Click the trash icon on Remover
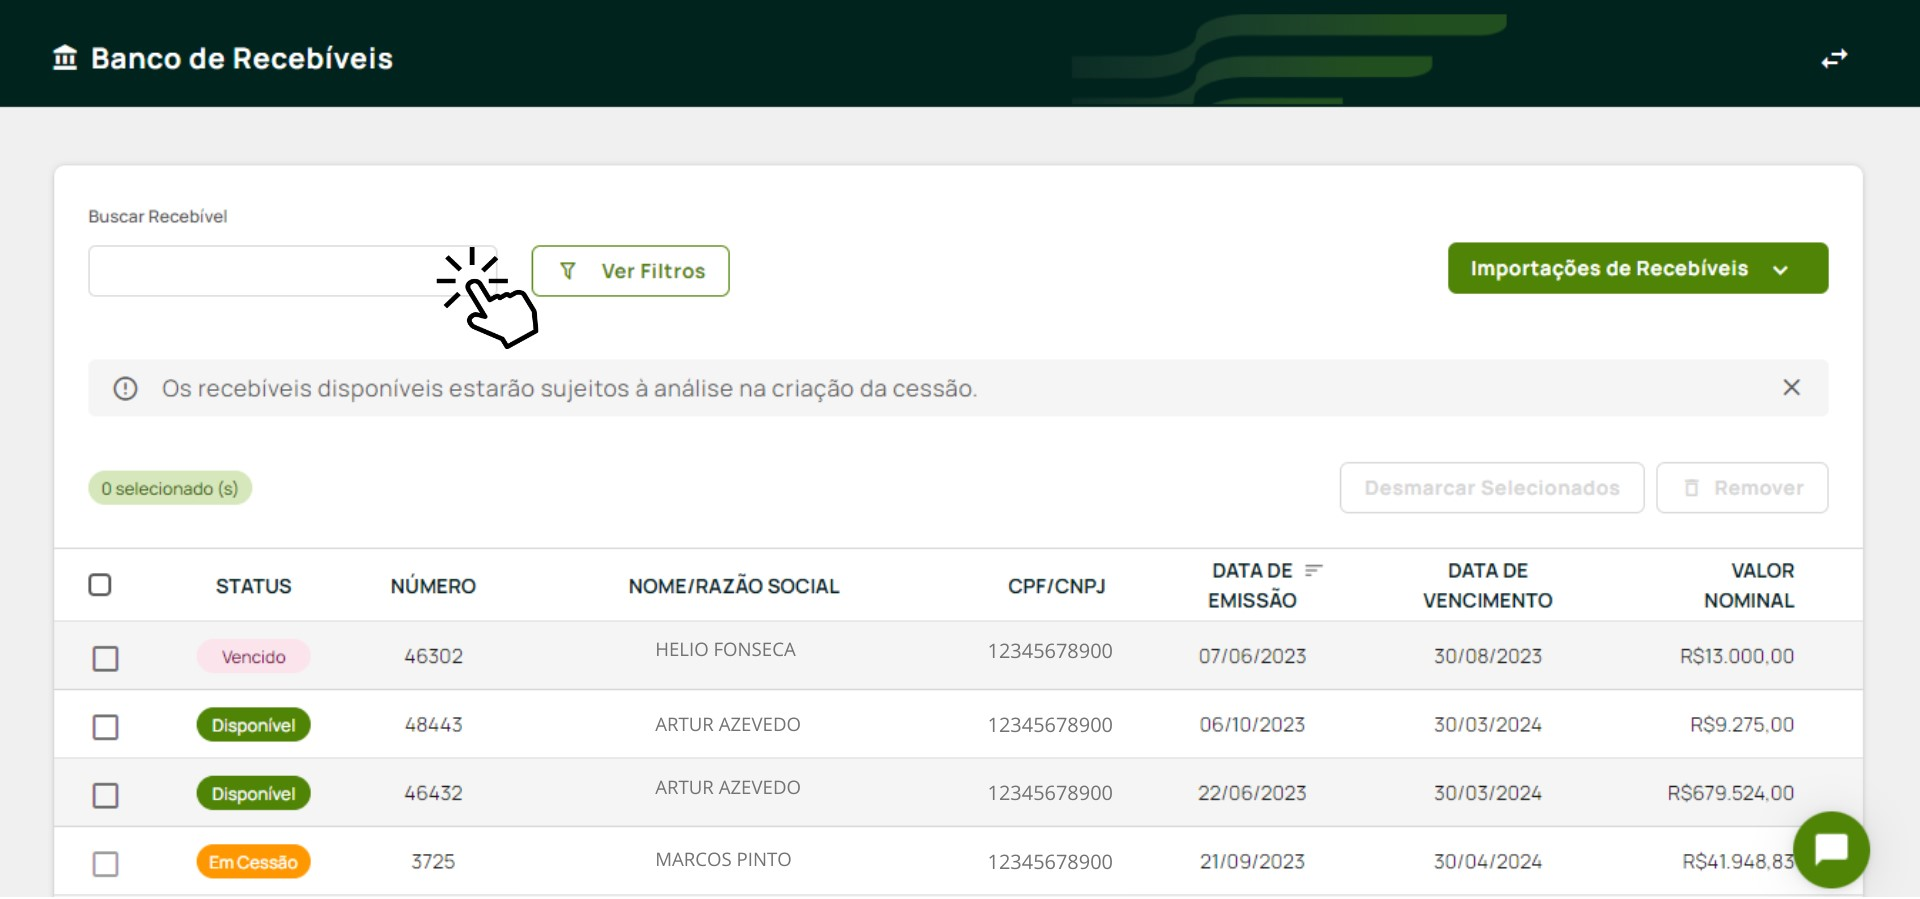 pyautogui.click(x=1692, y=488)
